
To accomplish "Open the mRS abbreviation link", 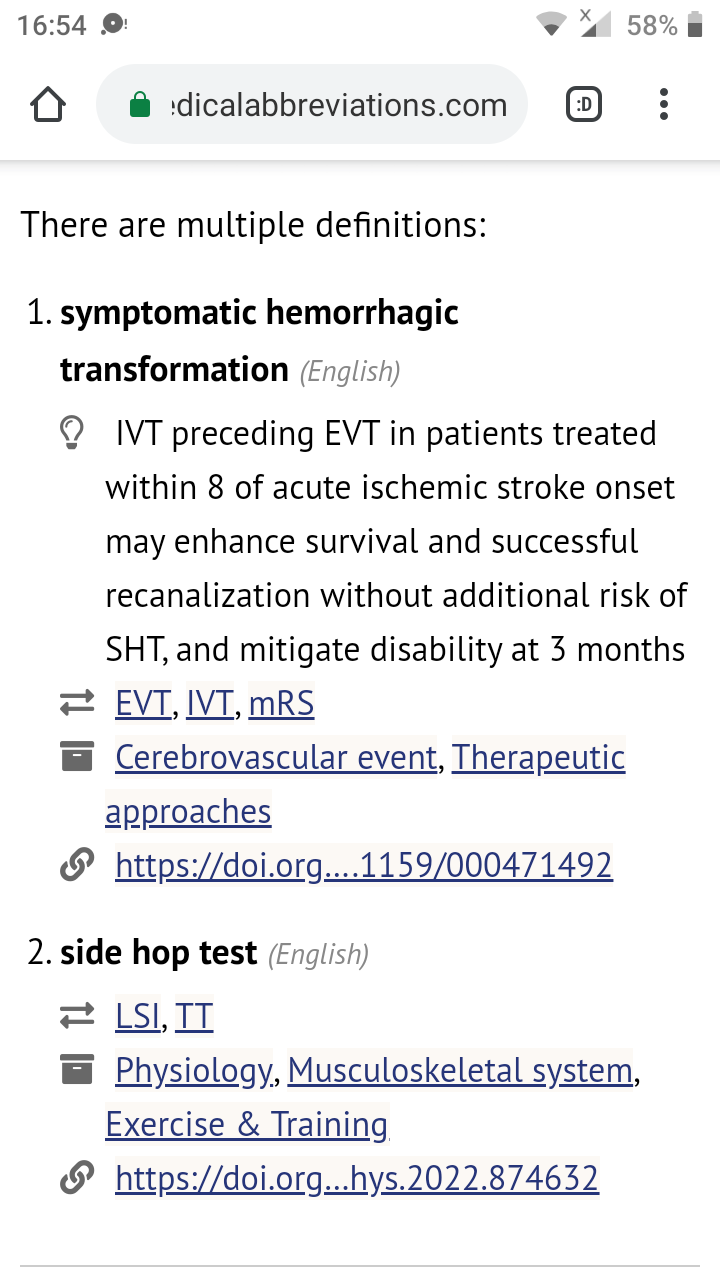I will click(x=281, y=704).
